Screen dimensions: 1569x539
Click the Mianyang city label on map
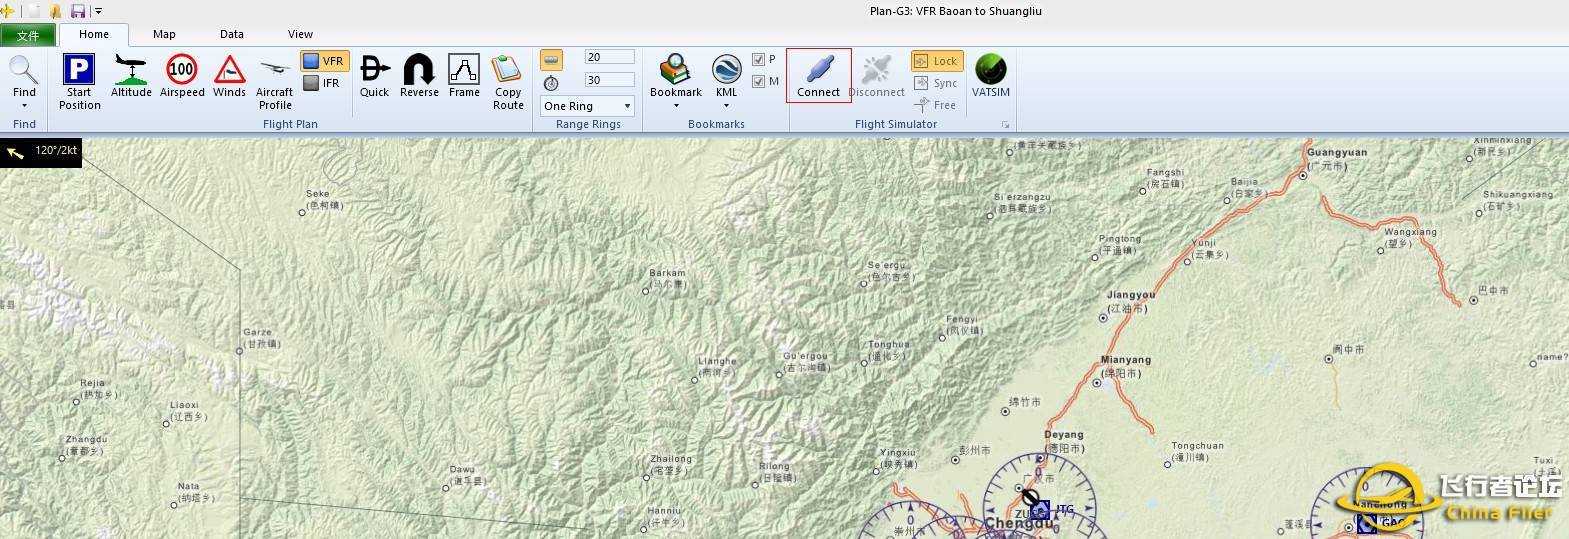pyautogui.click(x=1125, y=360)
